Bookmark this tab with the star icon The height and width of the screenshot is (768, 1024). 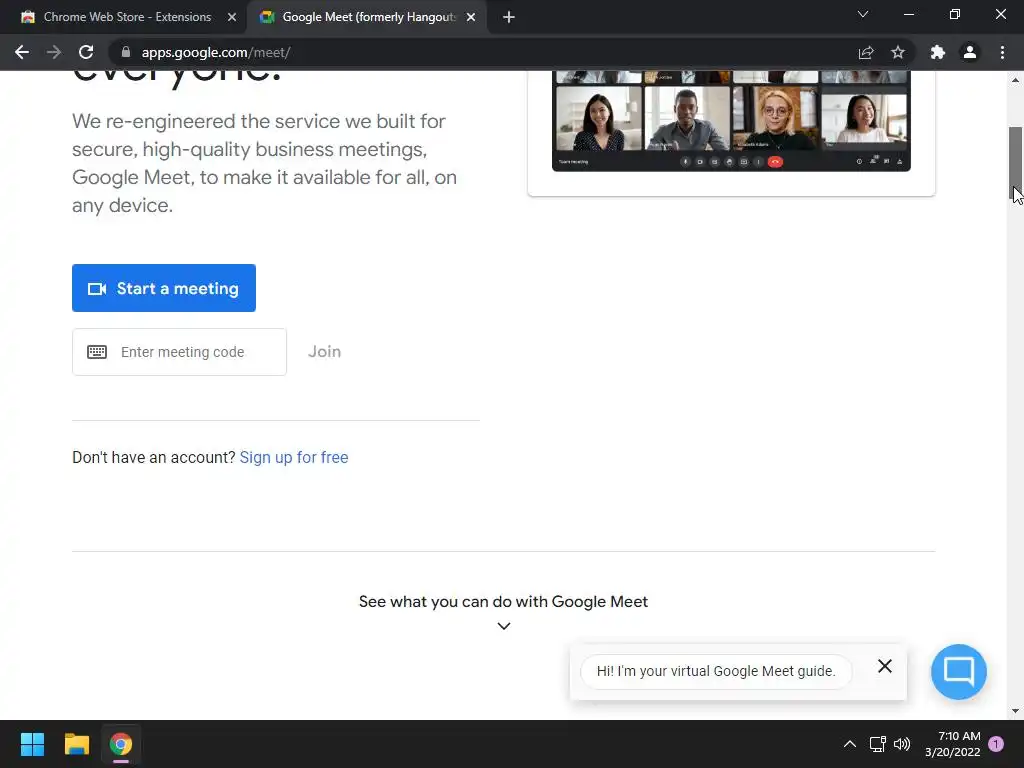click(x=898, y=52)
